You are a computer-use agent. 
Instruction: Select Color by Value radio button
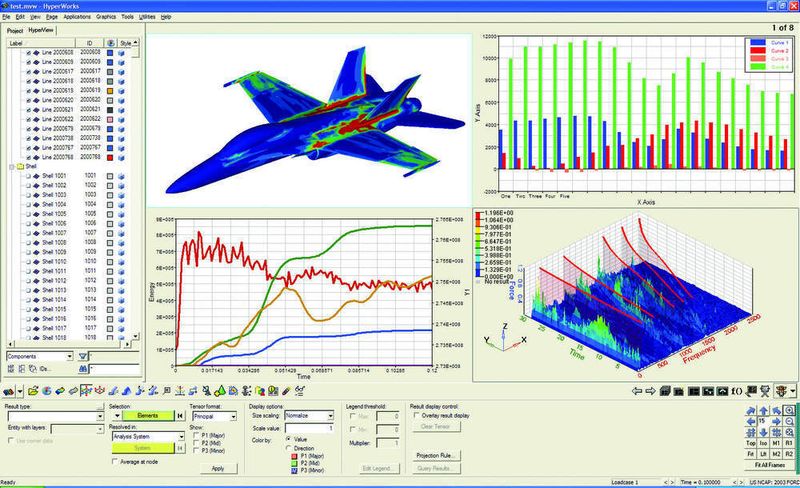(x=289, y=439)
